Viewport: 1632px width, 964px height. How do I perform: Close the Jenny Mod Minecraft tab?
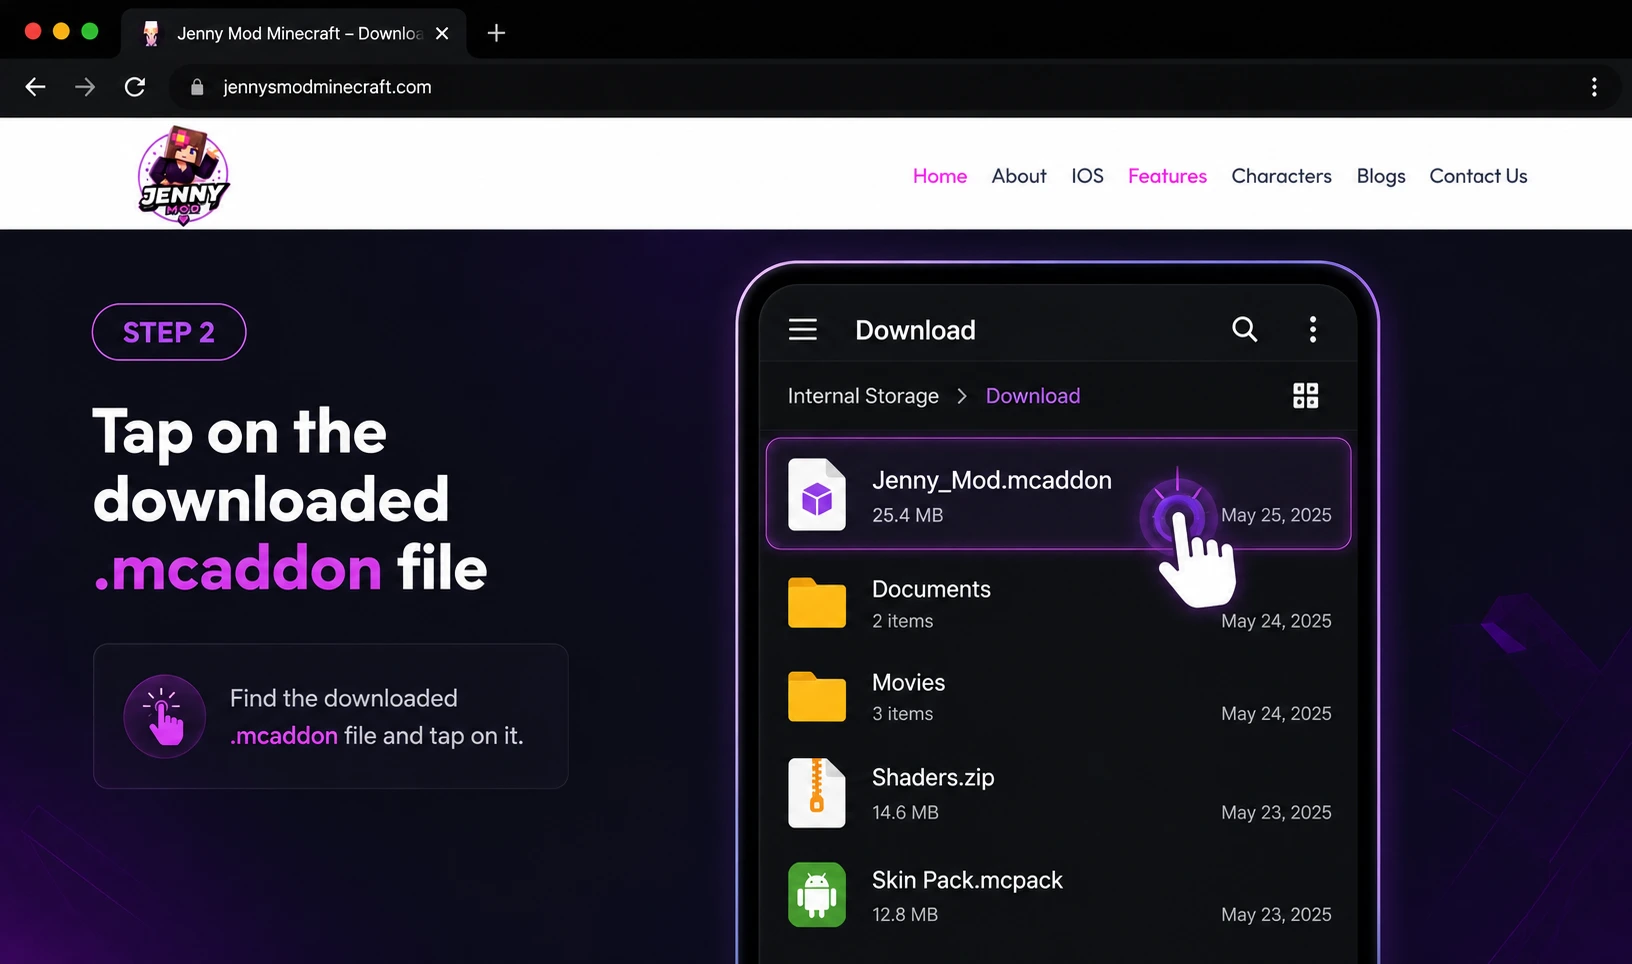(x=442, y=33)
